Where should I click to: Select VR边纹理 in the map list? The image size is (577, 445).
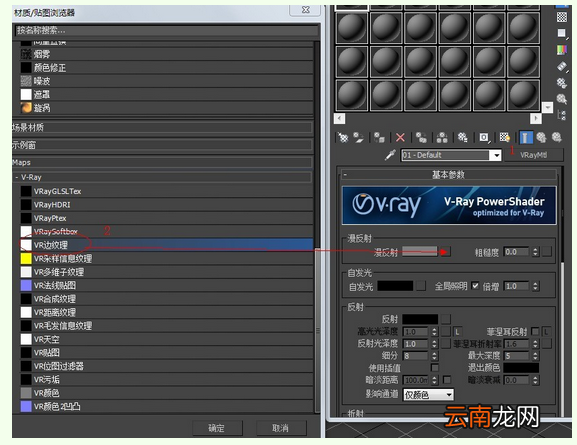point(166,245)
